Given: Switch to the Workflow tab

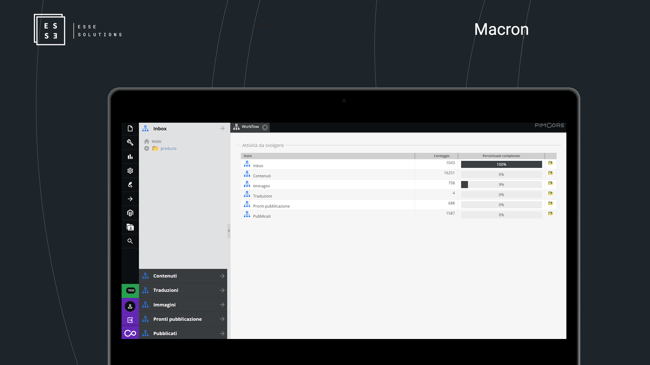Looking at the screenshot, I should coord(250,127).
